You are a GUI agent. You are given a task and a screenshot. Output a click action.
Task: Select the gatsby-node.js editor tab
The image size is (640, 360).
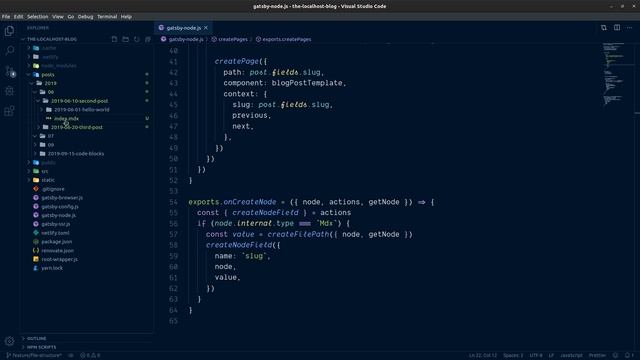point(183,28)
